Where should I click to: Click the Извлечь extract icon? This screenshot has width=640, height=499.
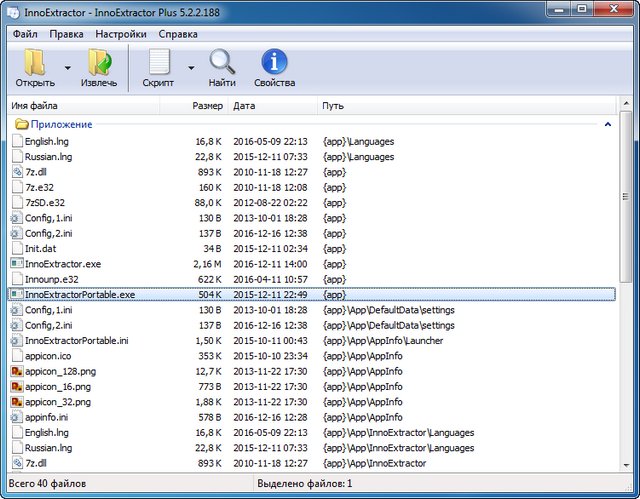pos(99,63)
